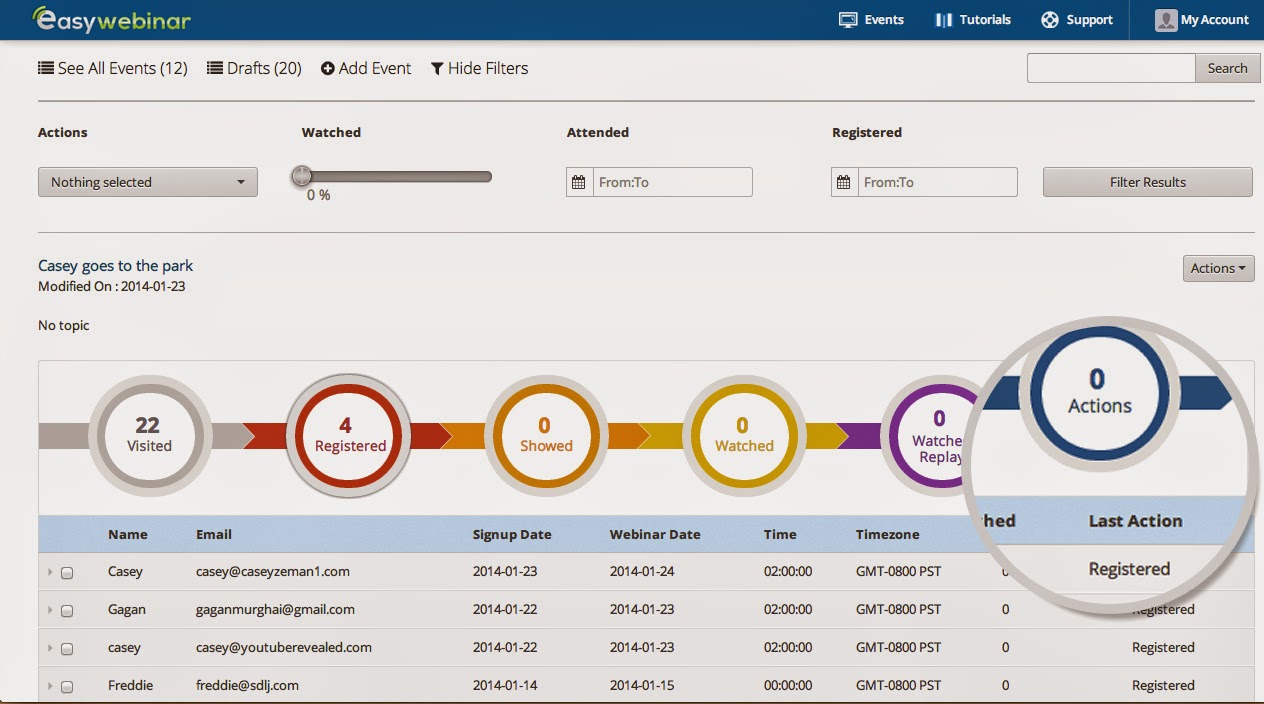Open the event Actions dropdown button
This screenshot has width=1264, height=704.
click(1218, 268)
